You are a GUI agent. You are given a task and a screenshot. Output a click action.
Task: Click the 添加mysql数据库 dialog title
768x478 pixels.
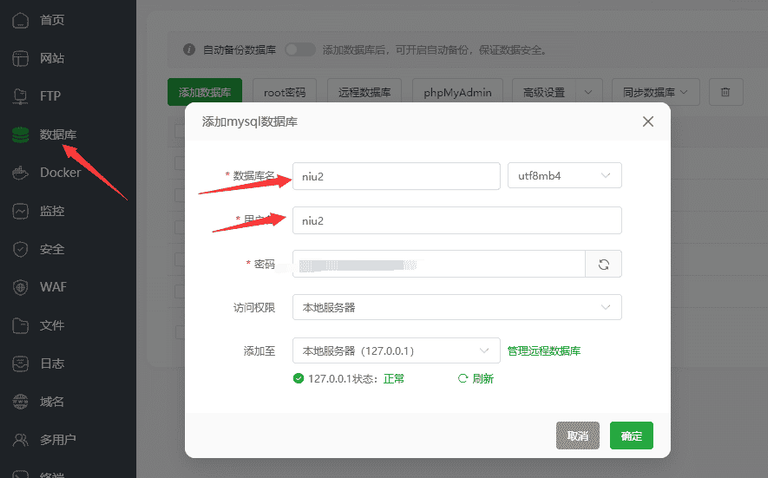pyautogui.click(x=250, y=121)
